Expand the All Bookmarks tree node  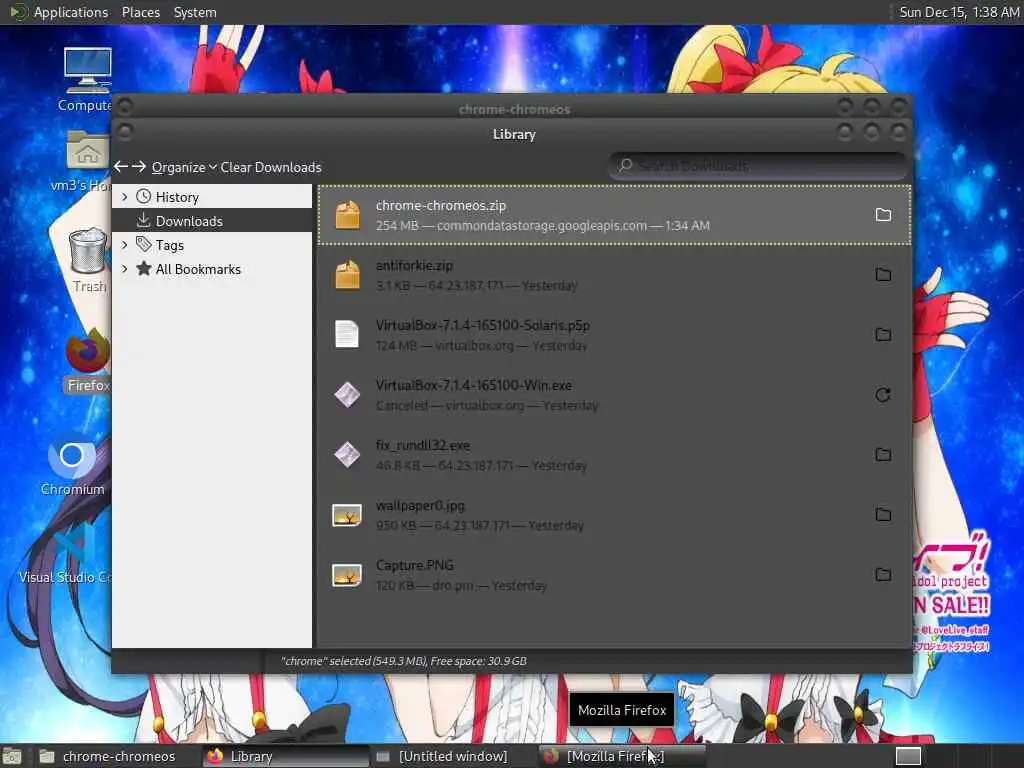click(x=125, y=269)
